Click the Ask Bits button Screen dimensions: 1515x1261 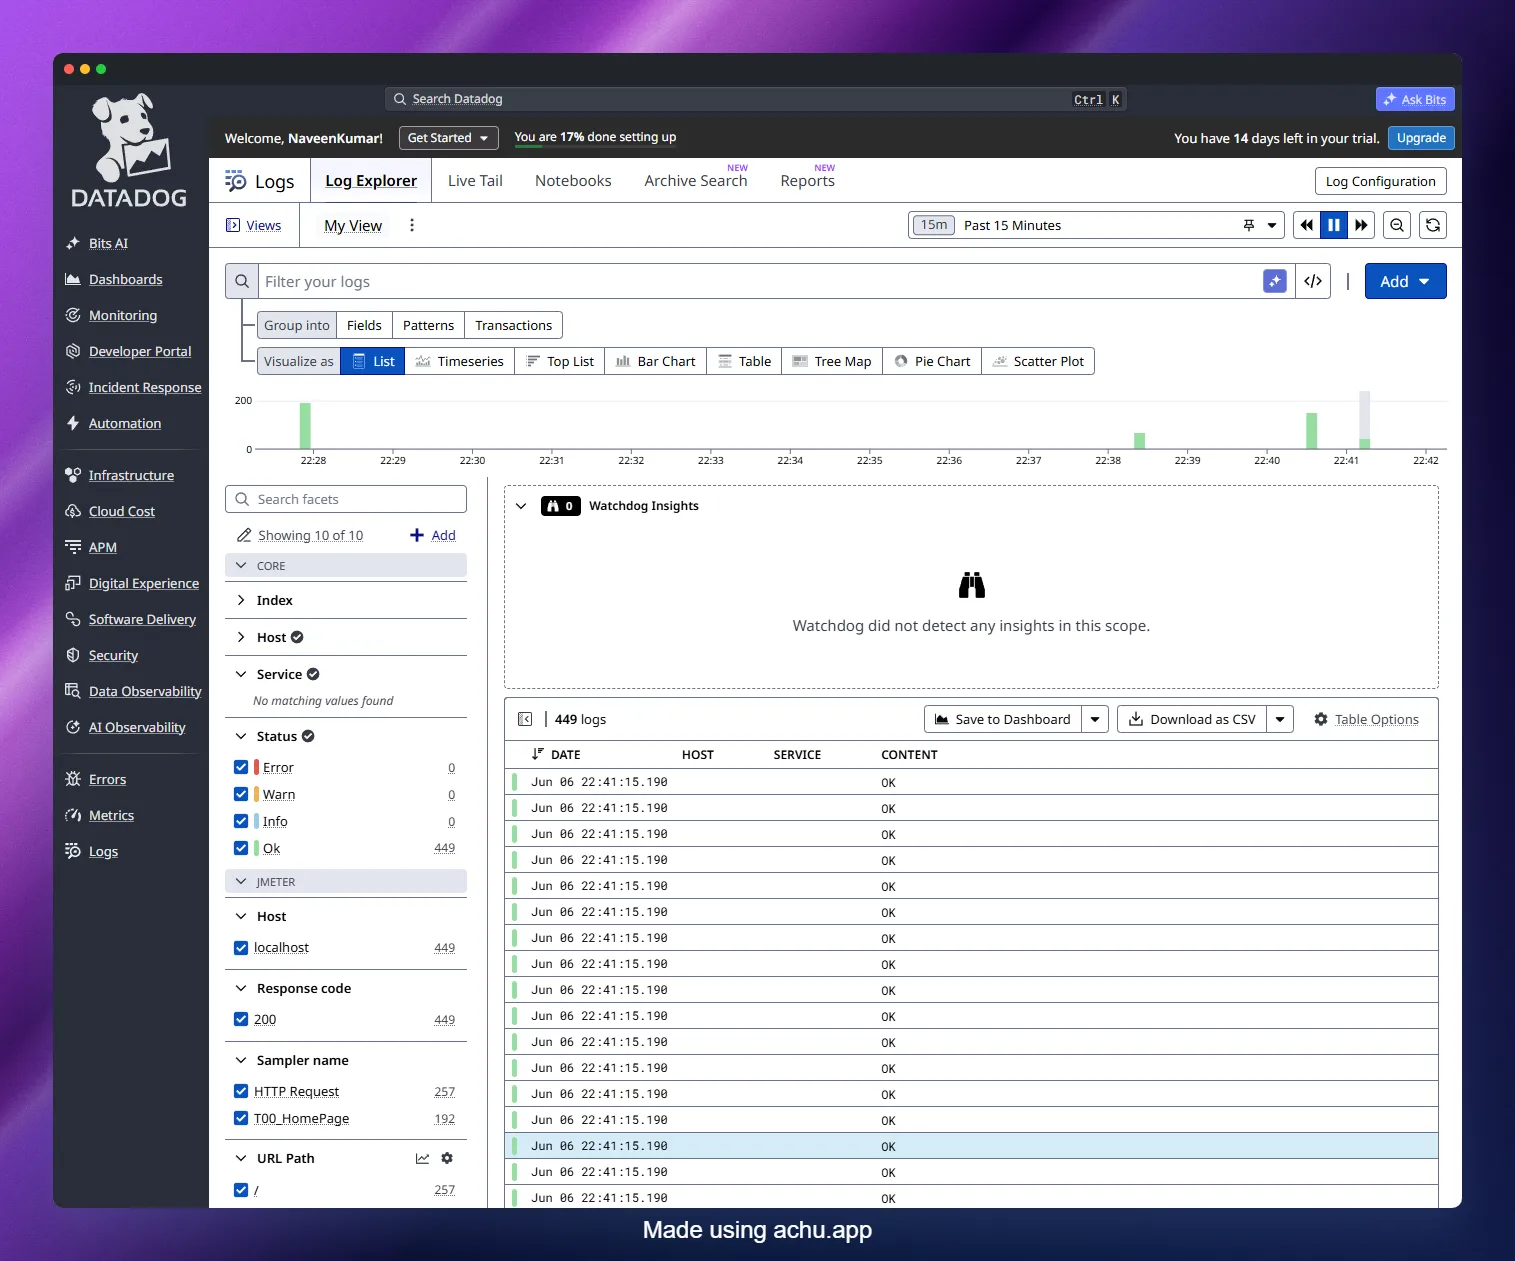(x=1415, y=99)
